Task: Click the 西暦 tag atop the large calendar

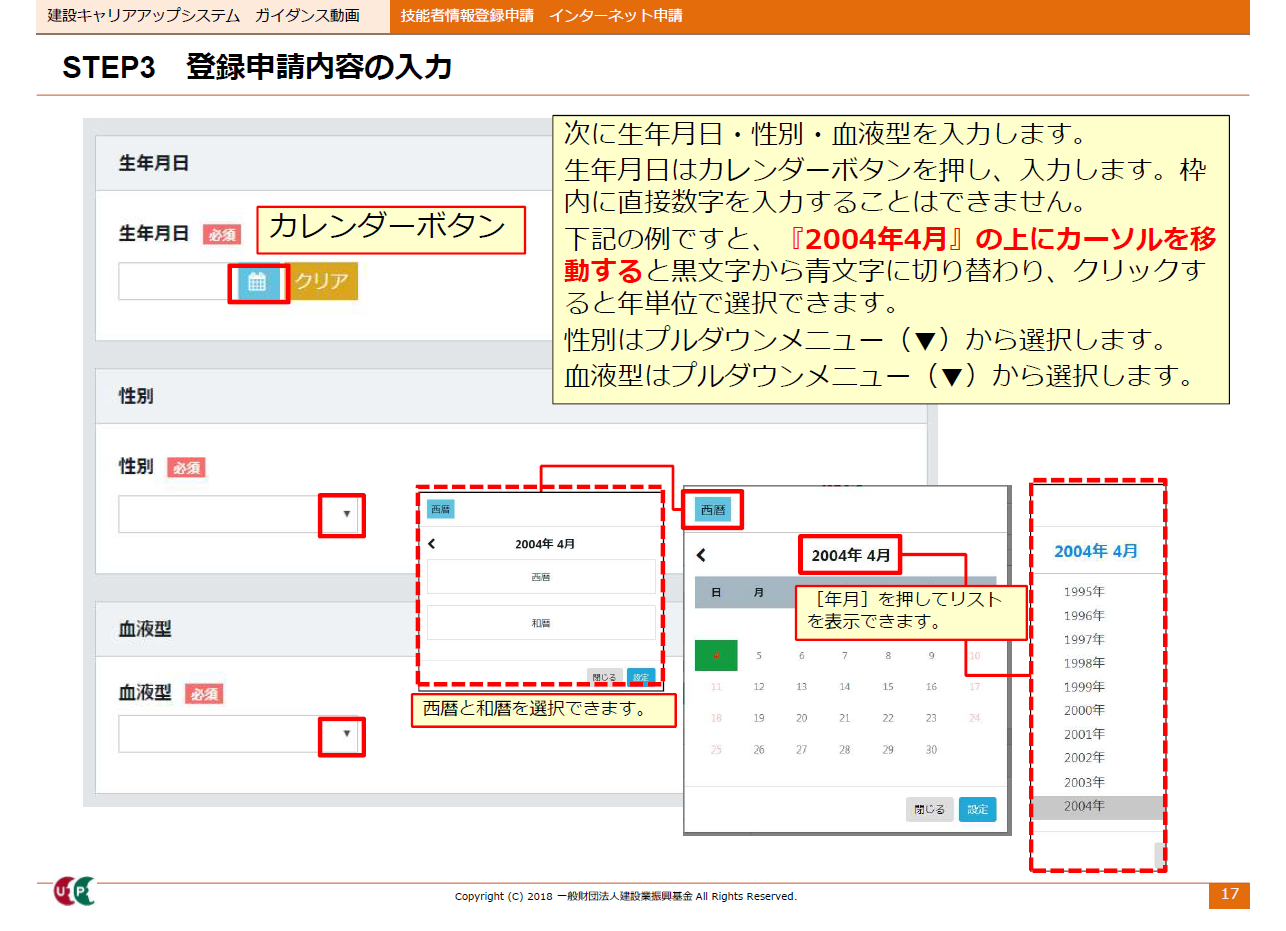Action: [713, 510]
